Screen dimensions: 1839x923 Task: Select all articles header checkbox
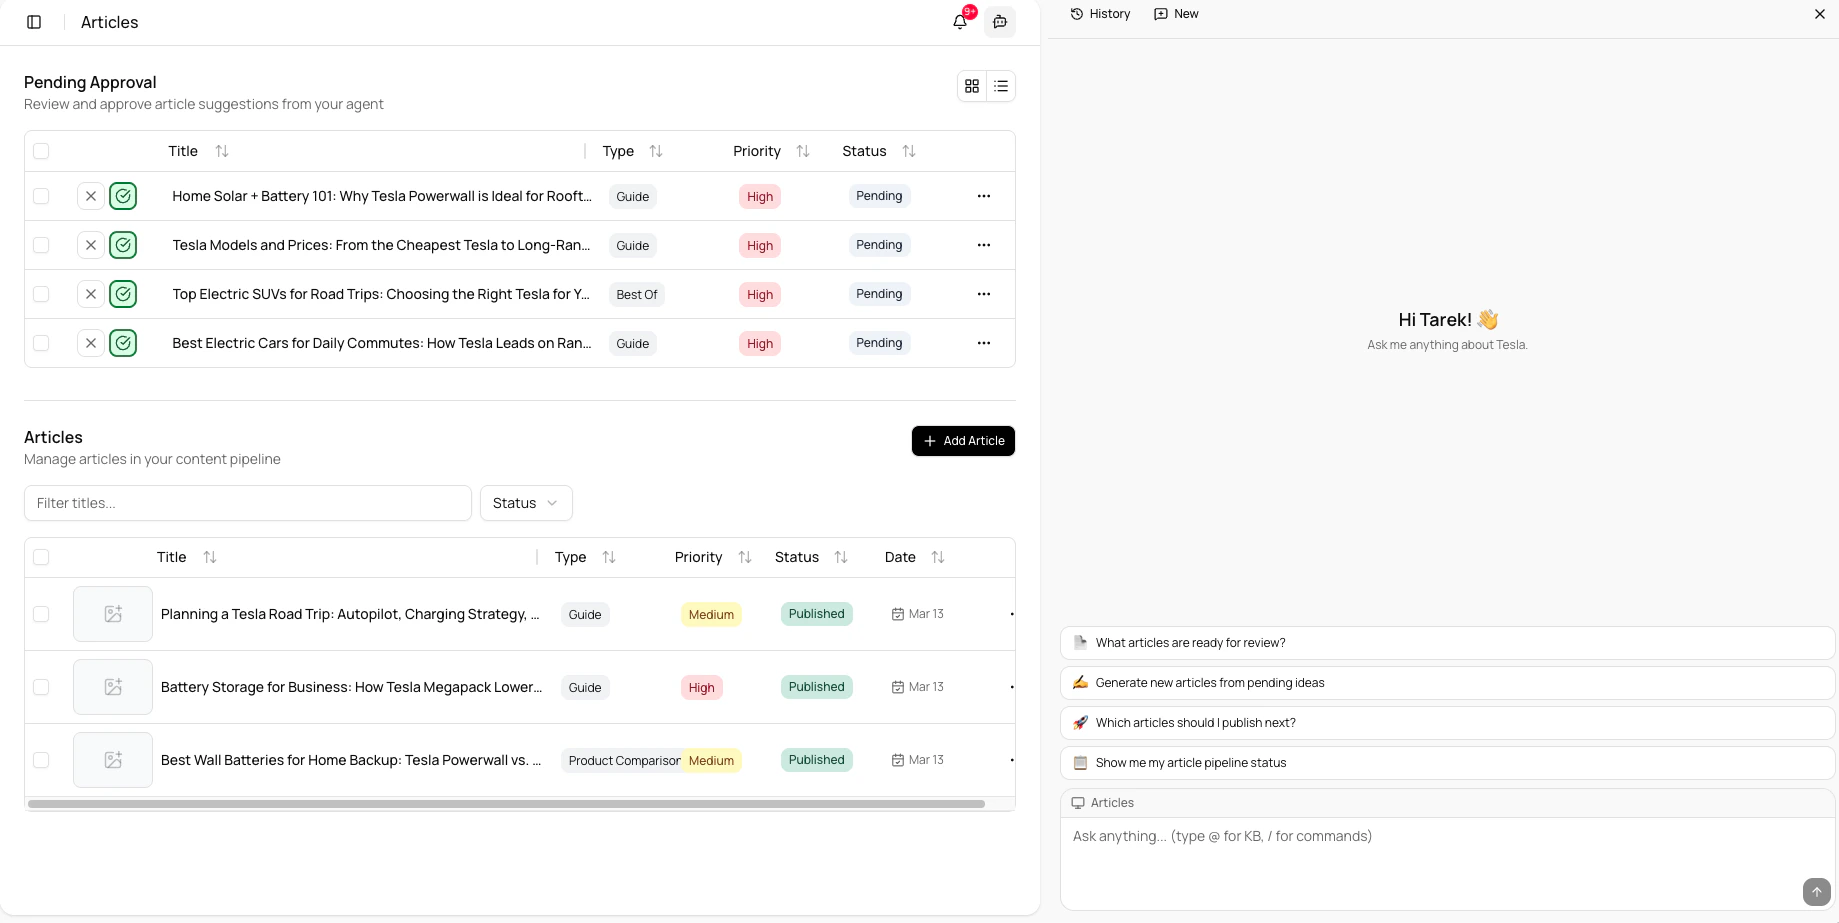coord(41,557)
